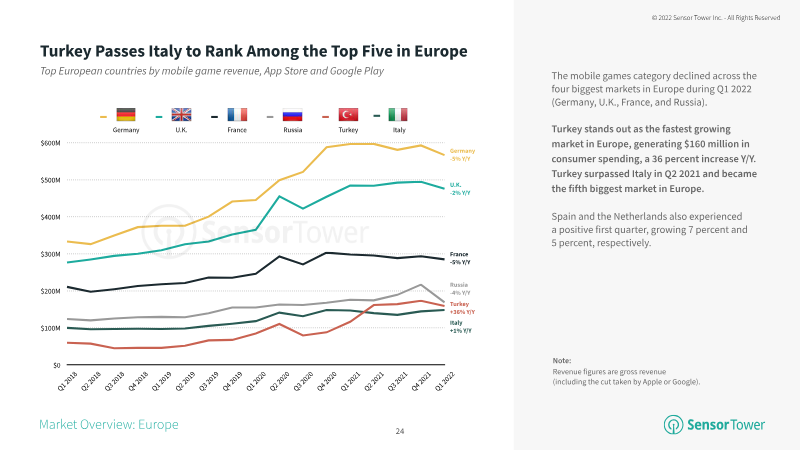800x450 pixels.
Task: Click the Sensor Tower logo at bottom right
Action: click(x=718, y=424)
